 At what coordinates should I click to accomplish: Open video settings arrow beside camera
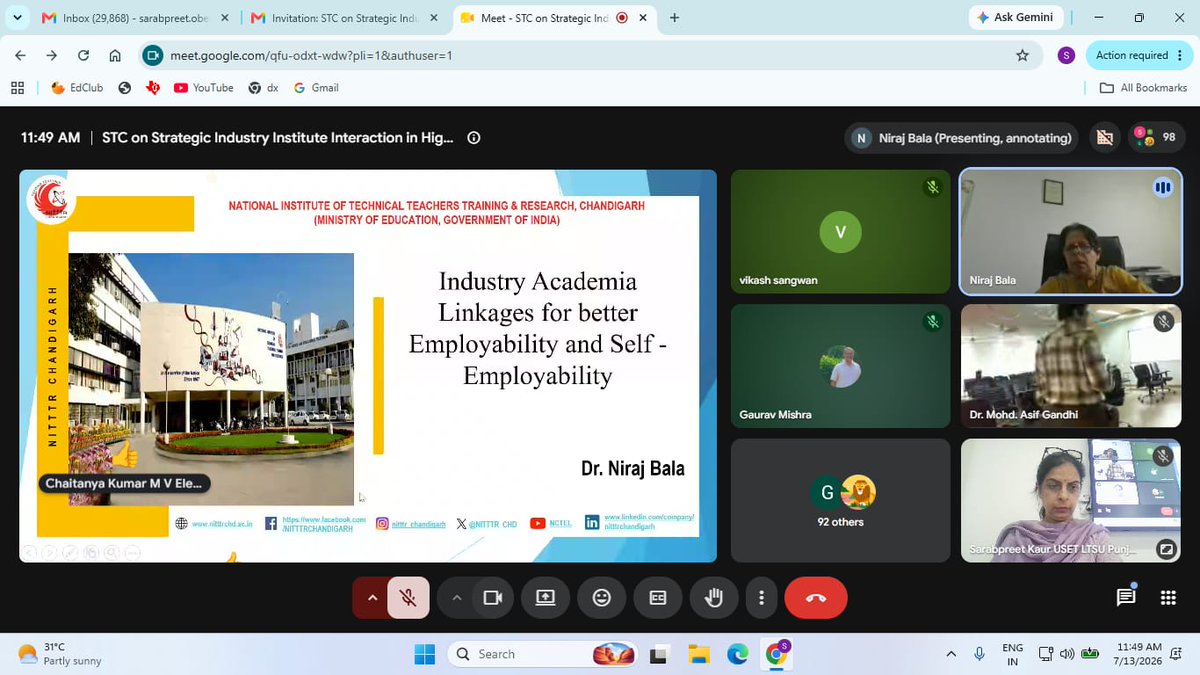[456, 598]
